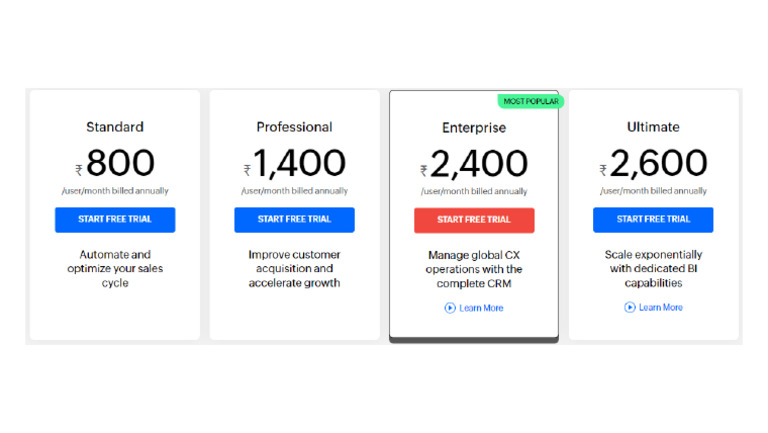Click the ₹800 Standard price
768x433 pixels.
[x=115, y=163]
